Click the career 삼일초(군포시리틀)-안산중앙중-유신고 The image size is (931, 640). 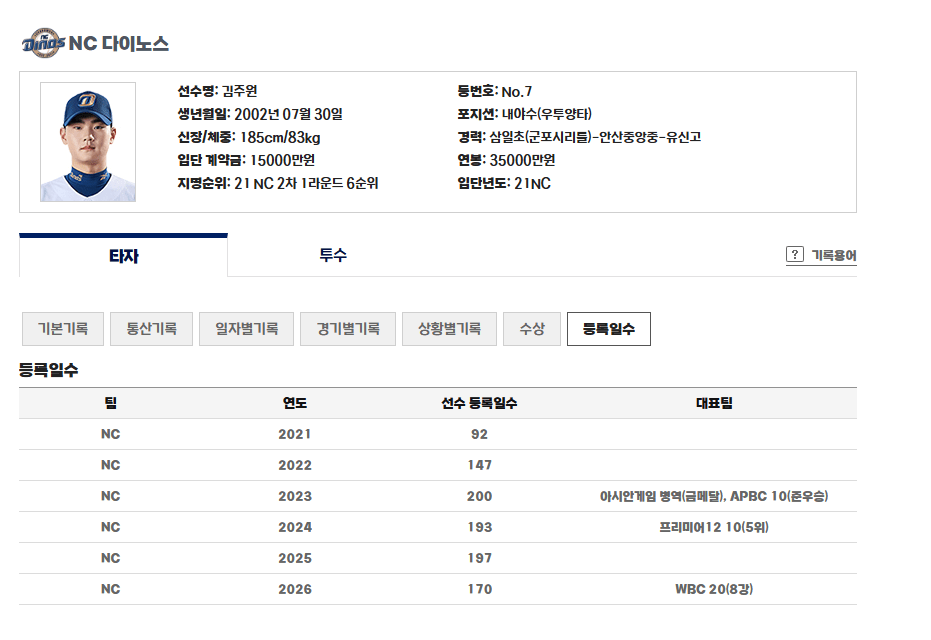(595, 137)
